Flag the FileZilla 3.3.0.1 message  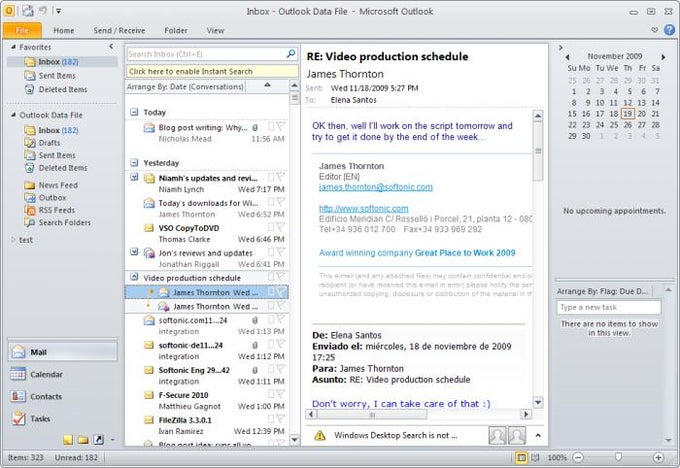[x=281, y=419]
